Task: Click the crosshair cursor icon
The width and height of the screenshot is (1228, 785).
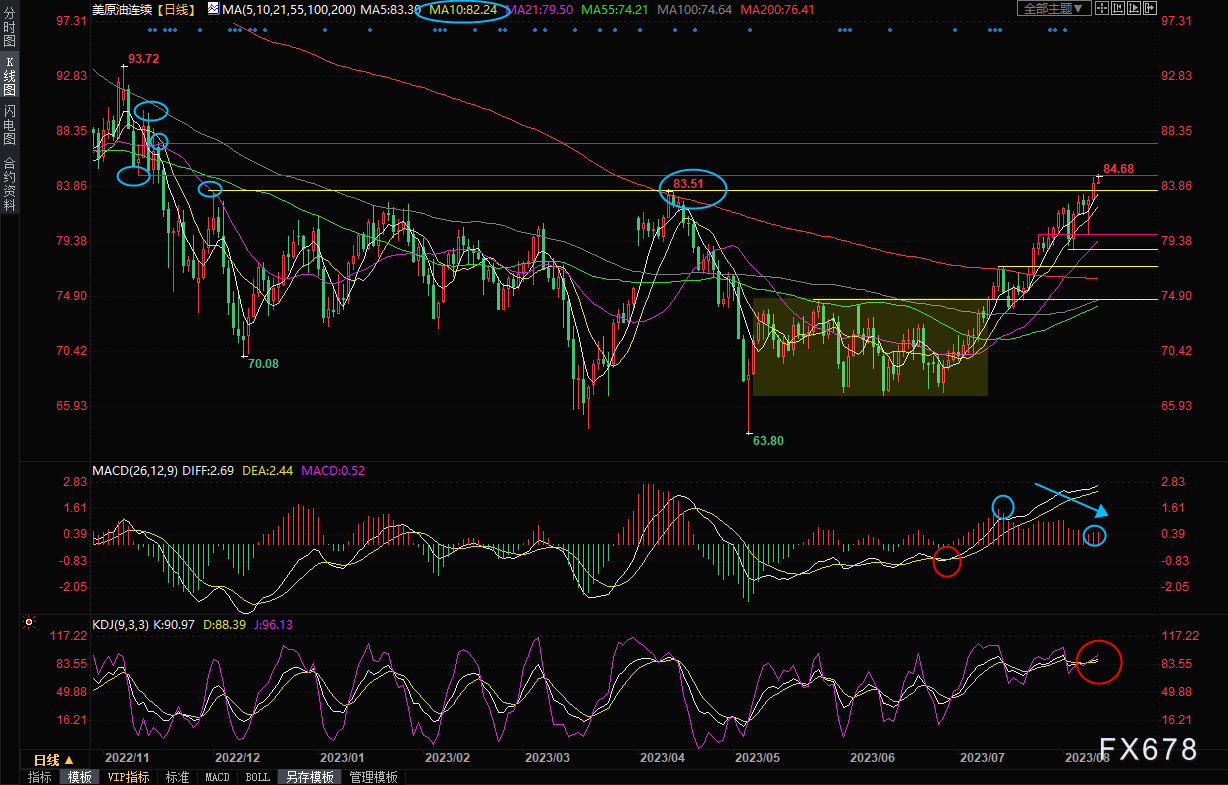Action: [1102, 8]
